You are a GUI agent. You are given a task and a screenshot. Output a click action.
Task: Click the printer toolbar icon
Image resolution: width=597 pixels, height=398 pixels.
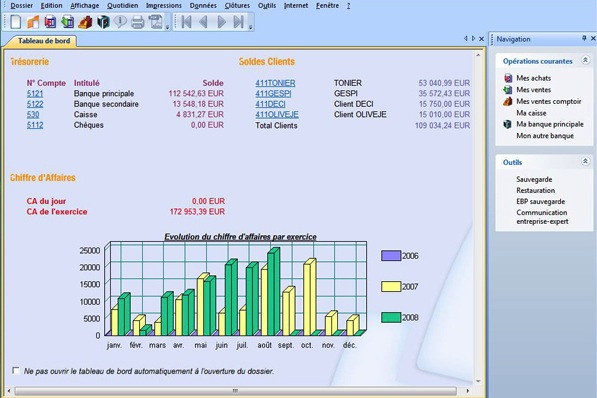click(137, 22)
